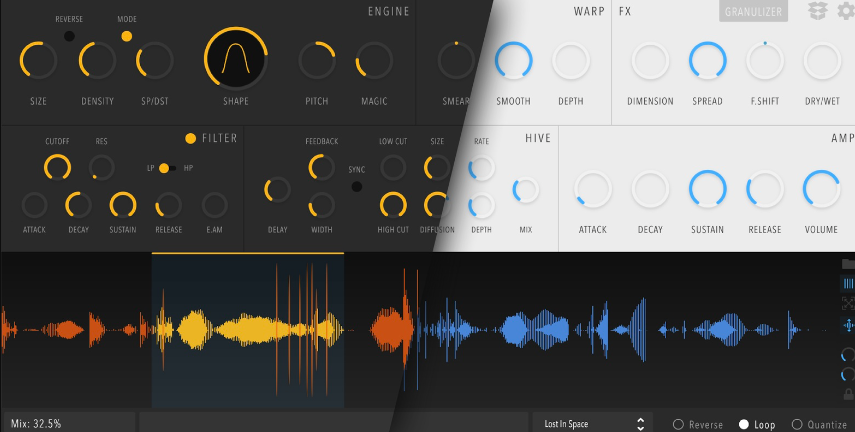Open the settings gear icon

tap(846, 11)
